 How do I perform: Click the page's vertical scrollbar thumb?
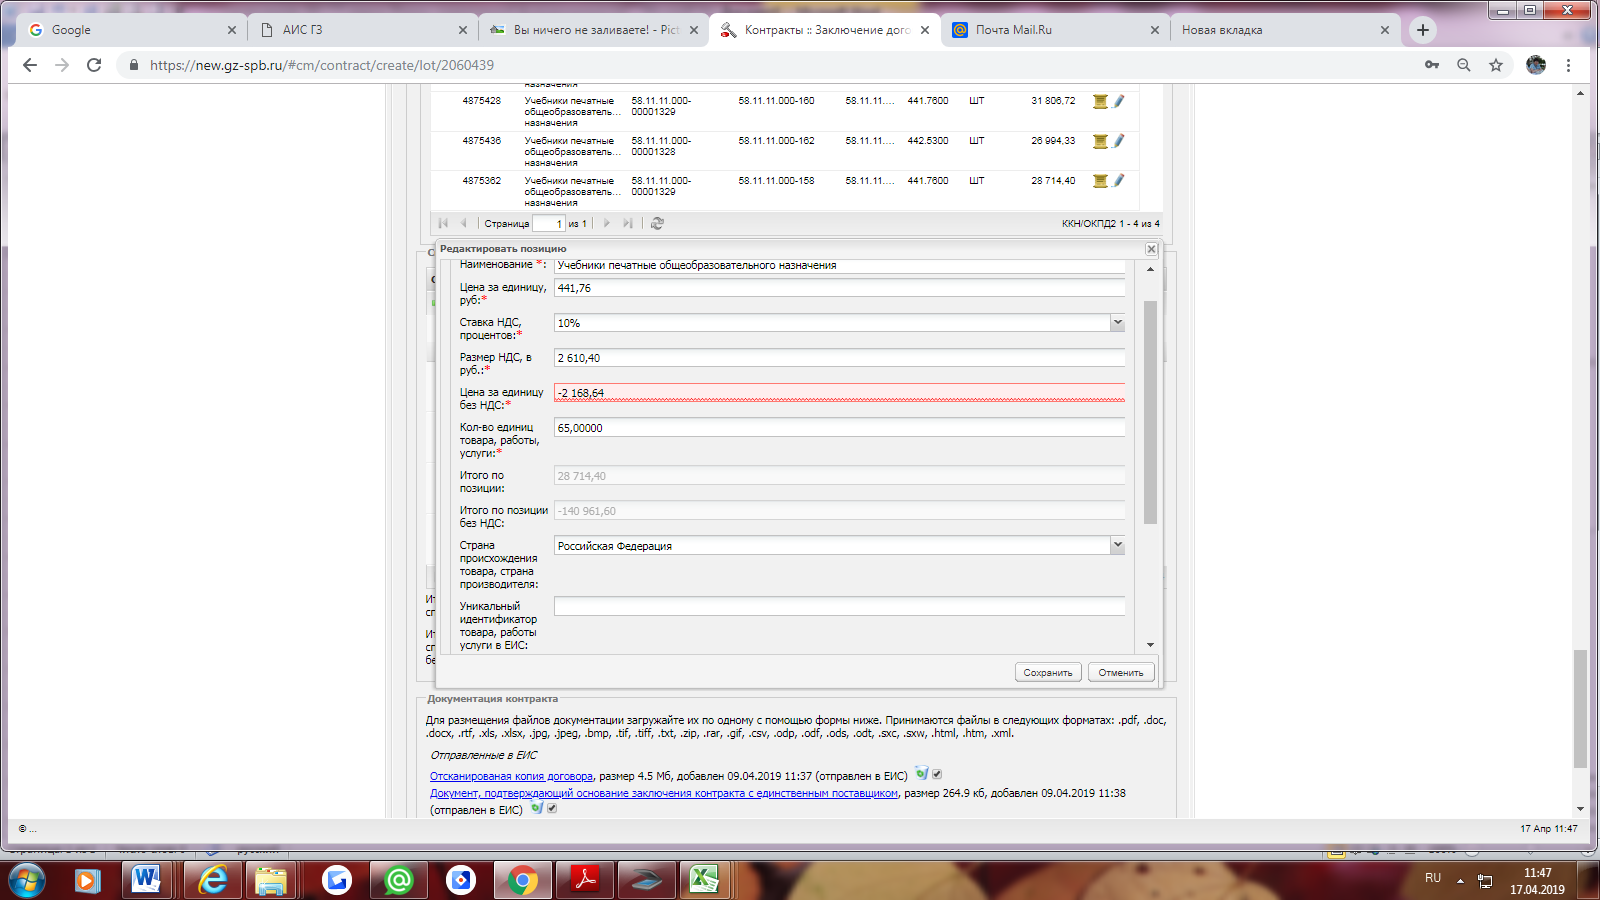click(1580, 709)
